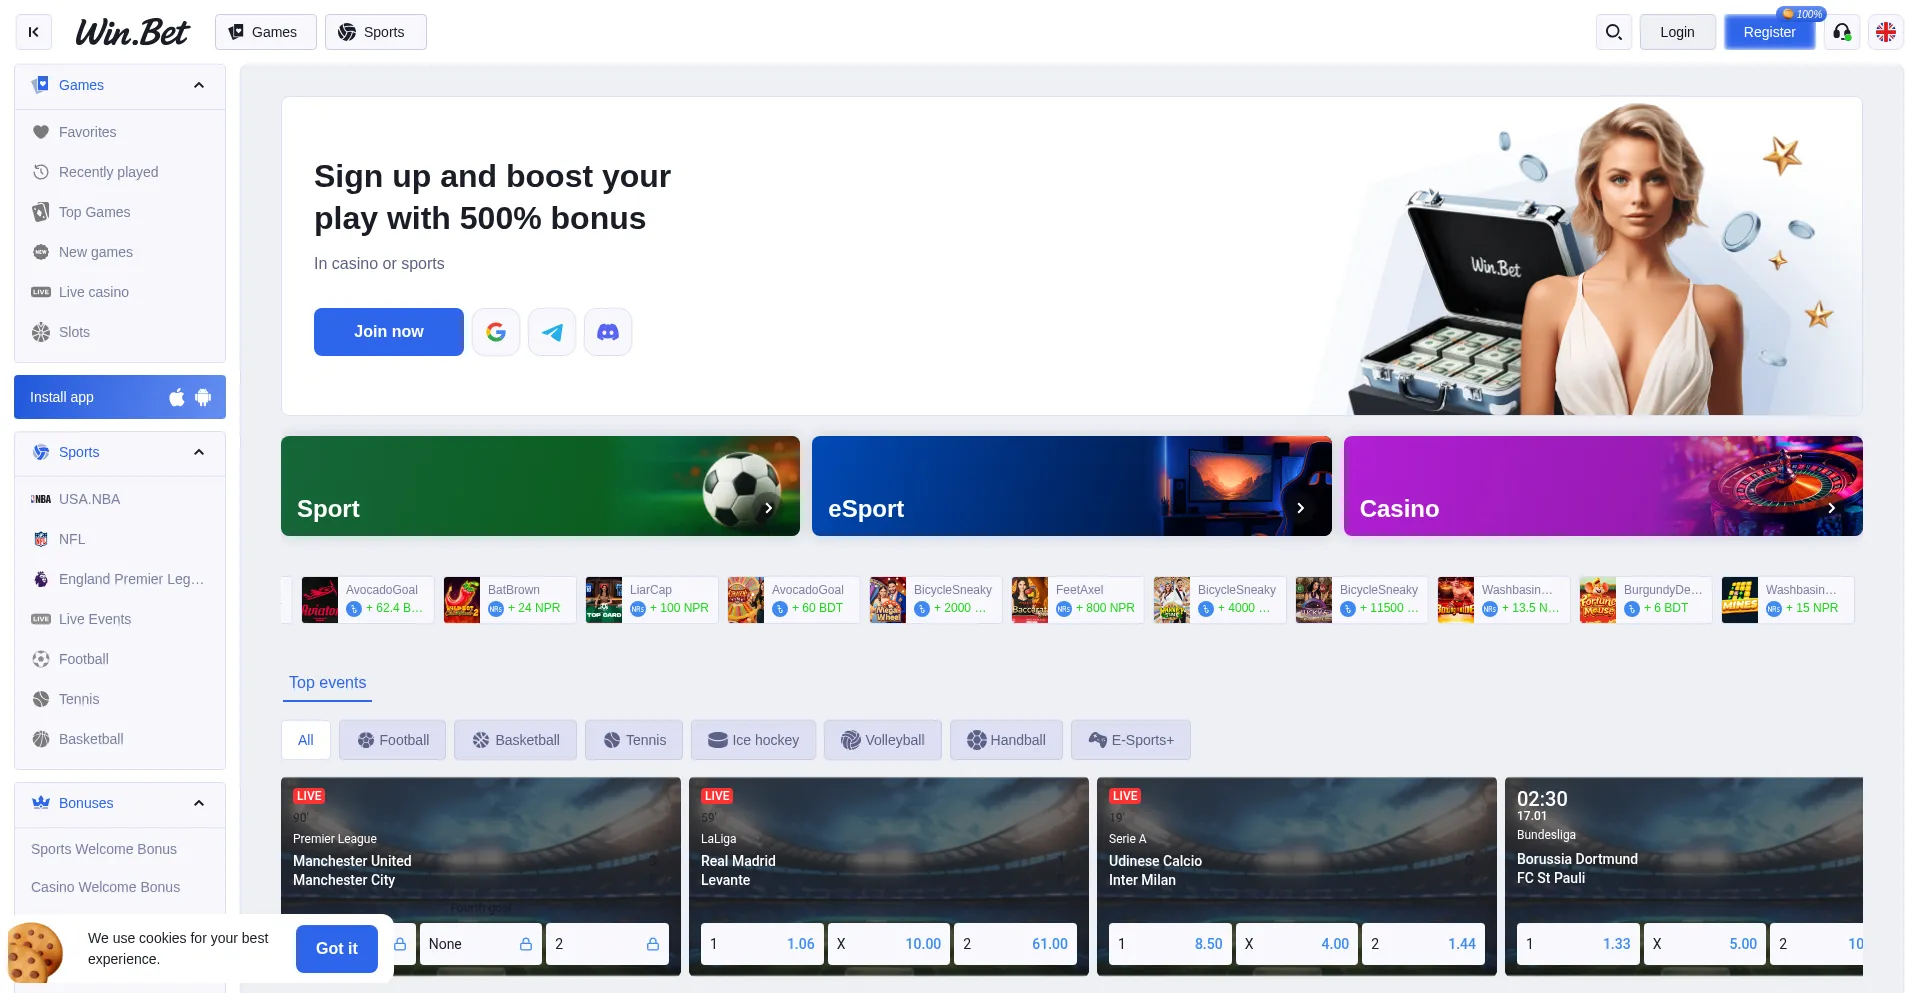Image resolution: width=1920 pixels, height=993 pixels.
Task: Bet Levante win at 61.00
Action: [1015, 944]
